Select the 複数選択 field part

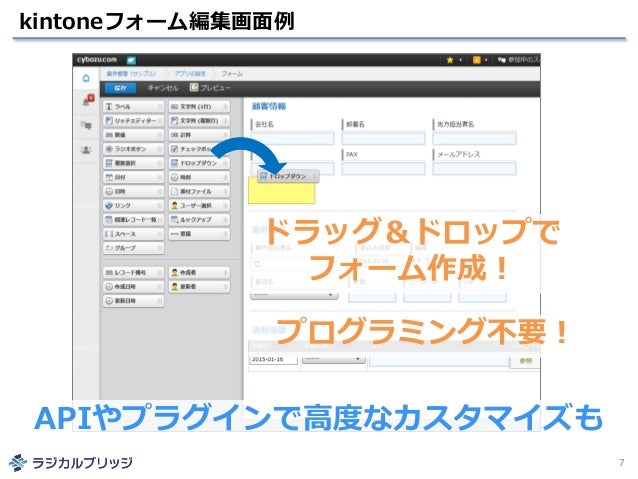(133, 163)
